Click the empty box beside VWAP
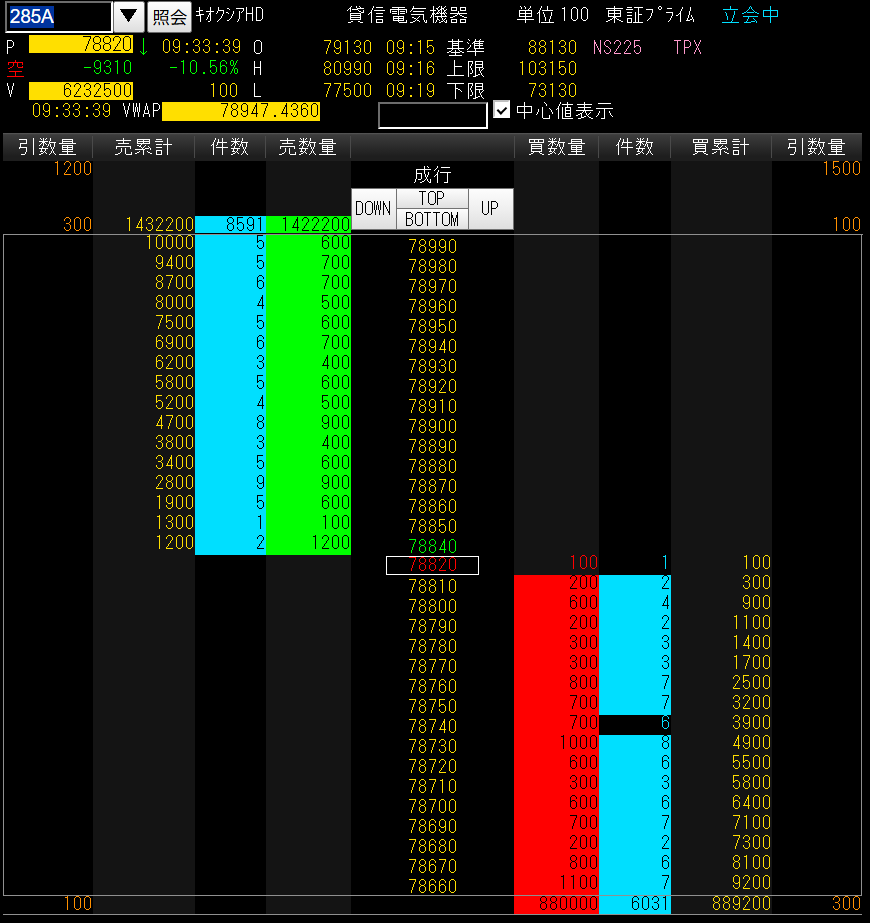The image size is (870, 923). pos(433,115)
